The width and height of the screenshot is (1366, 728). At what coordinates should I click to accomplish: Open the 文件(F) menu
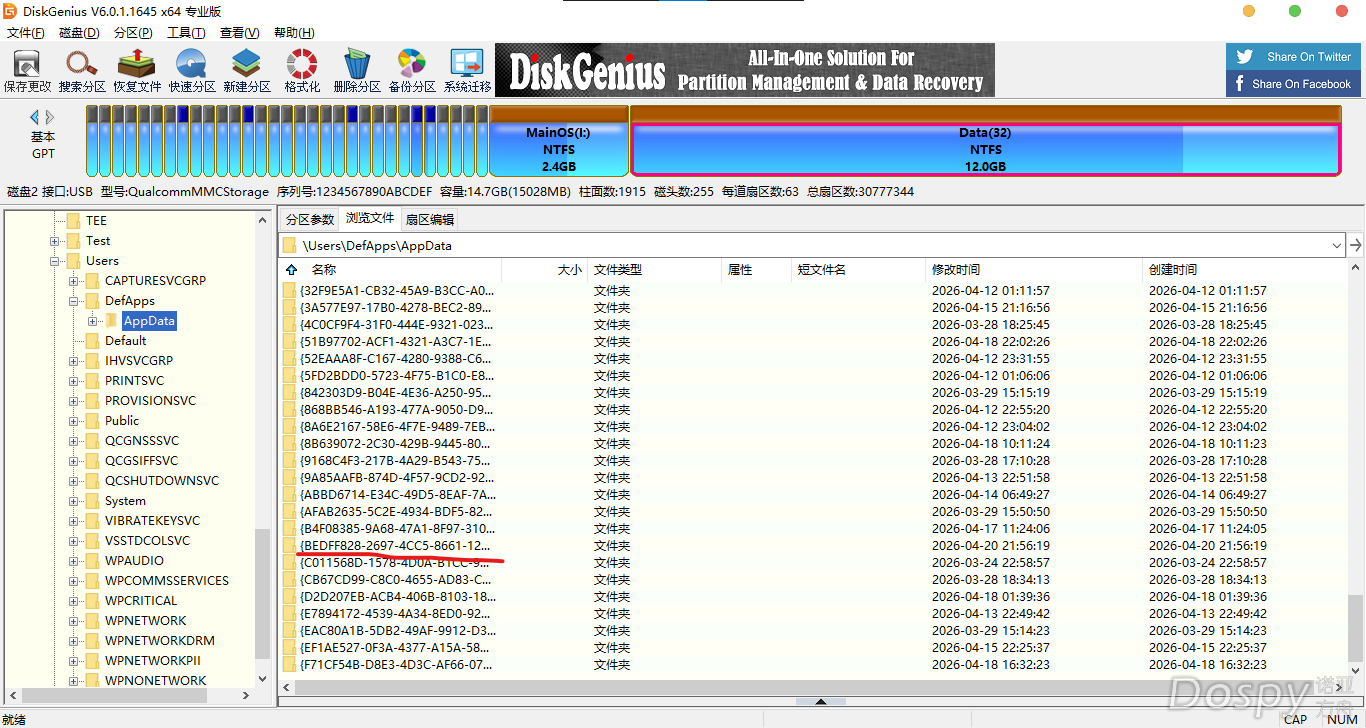[x=26, y=33]
